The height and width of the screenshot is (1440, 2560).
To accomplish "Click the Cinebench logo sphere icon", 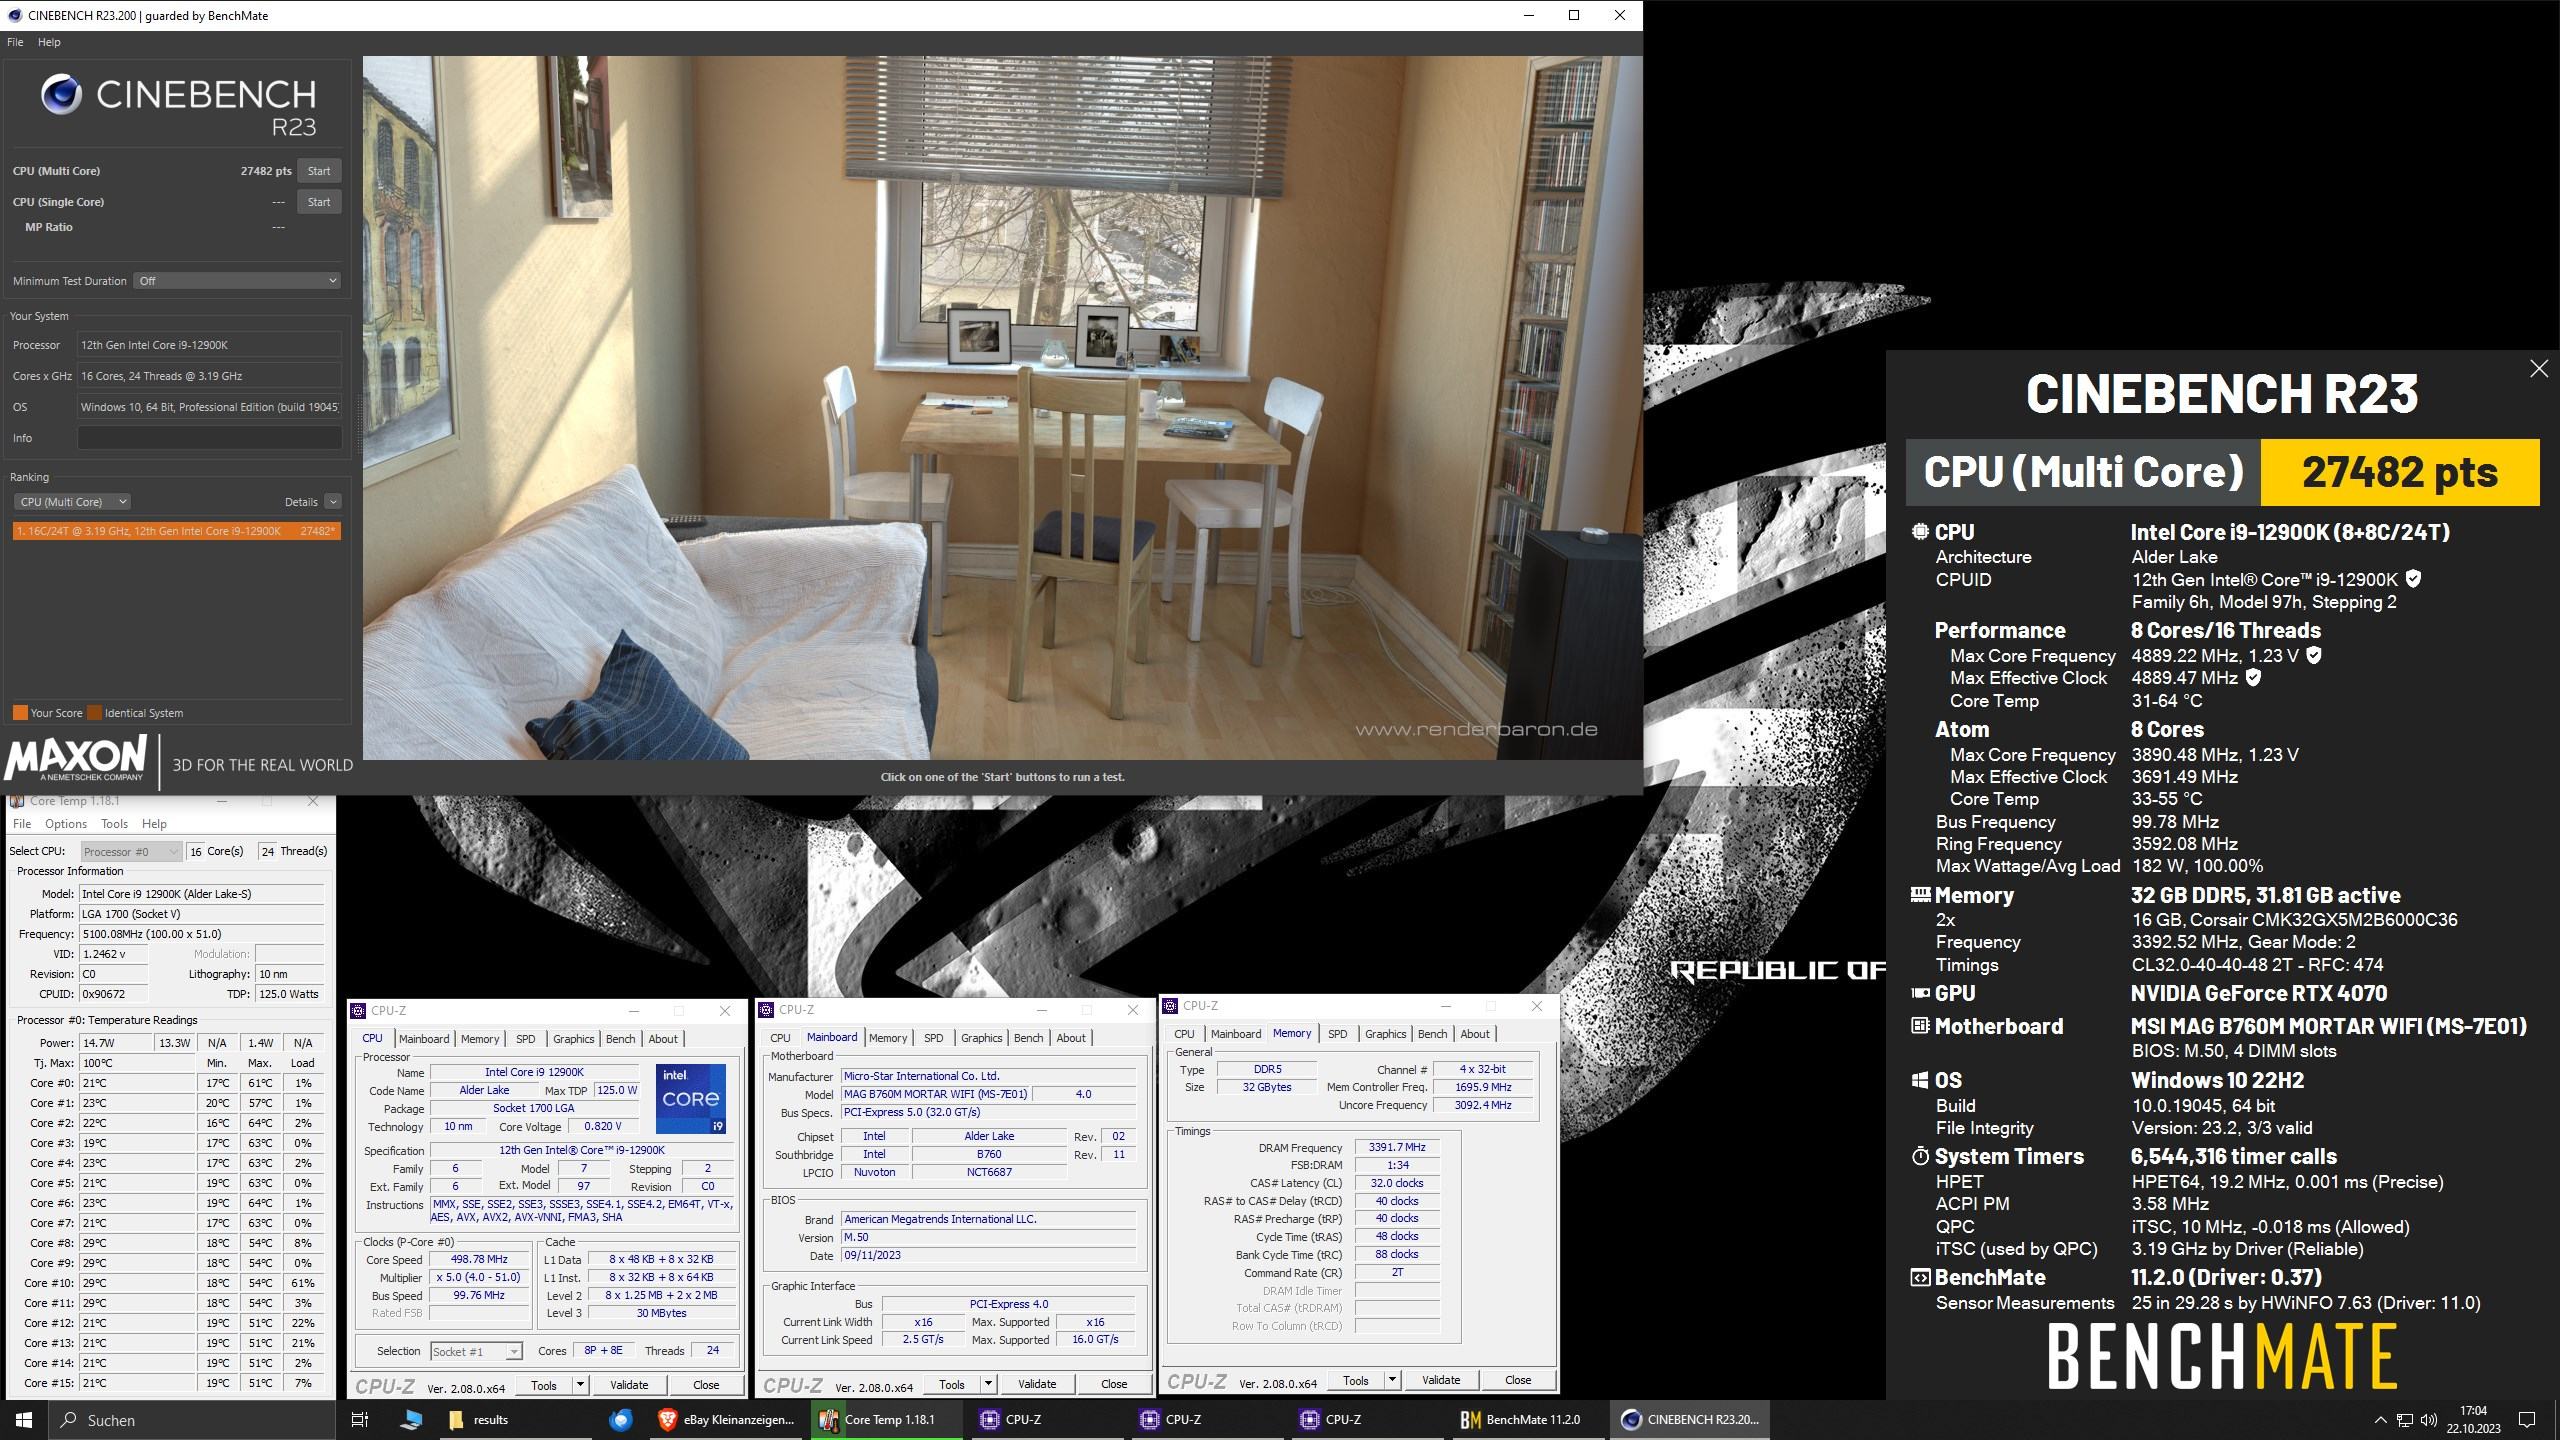I will point(61,95).
